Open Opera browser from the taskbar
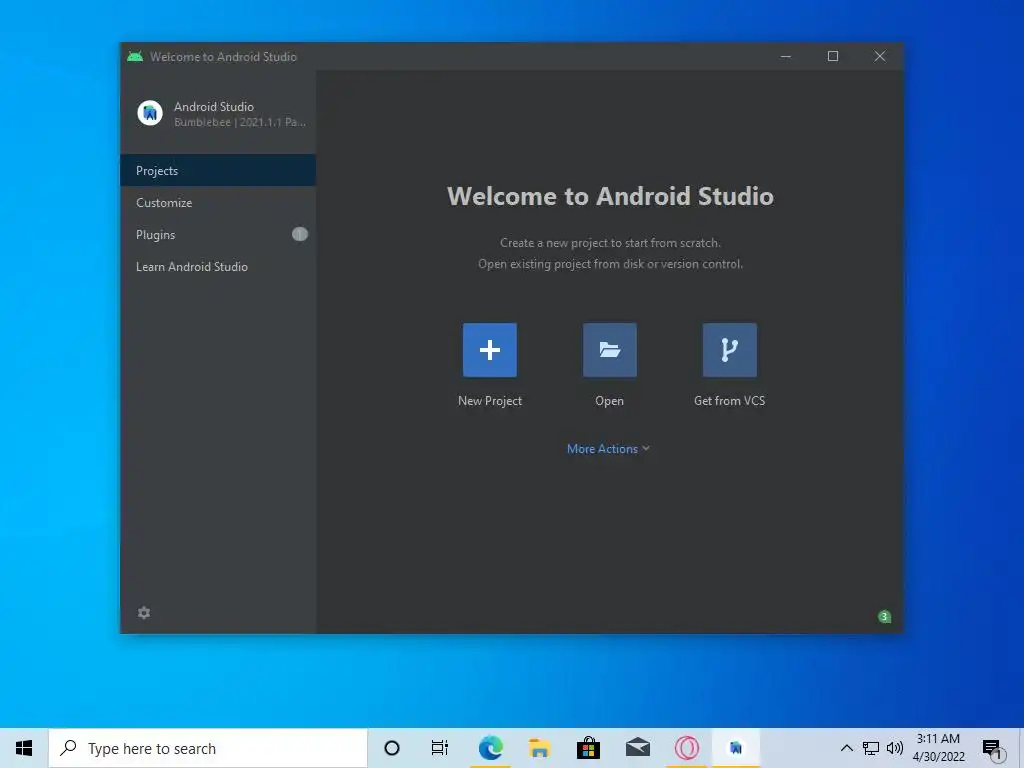This screenshot has width=1024, height=768. pyautogui.click(x=686, y=748)
